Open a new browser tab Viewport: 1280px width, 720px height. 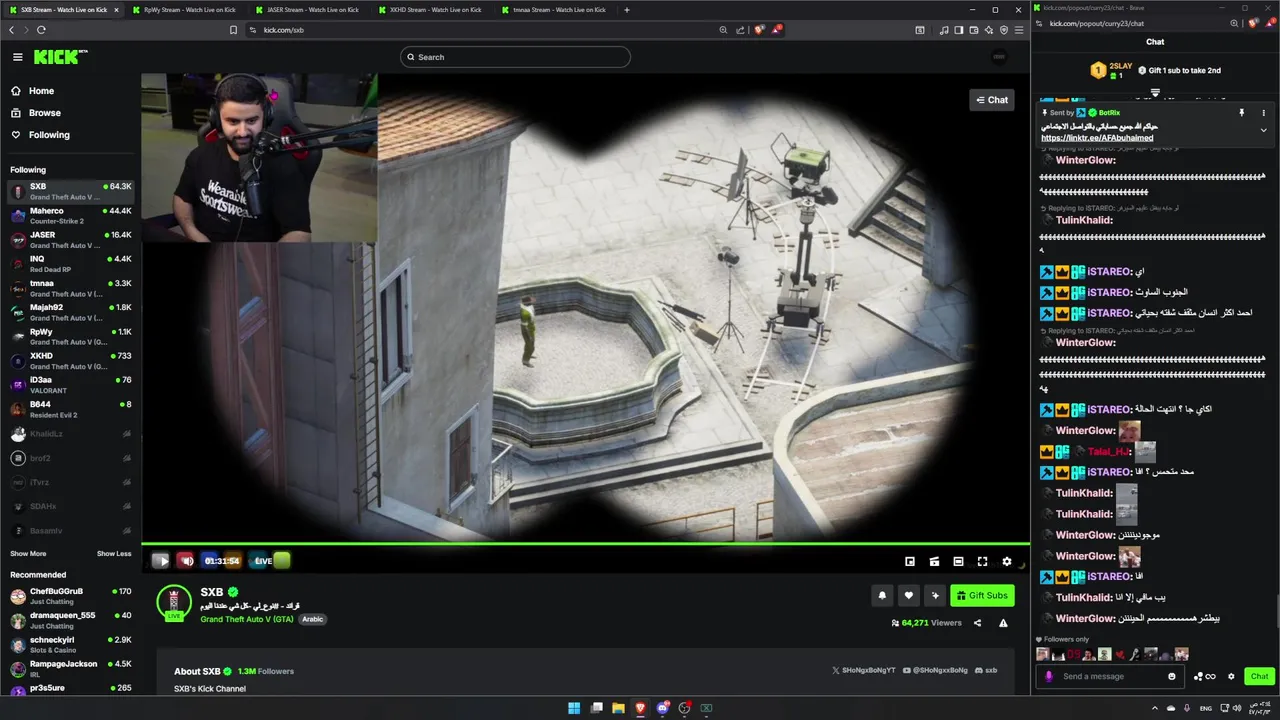click(627, 10)
